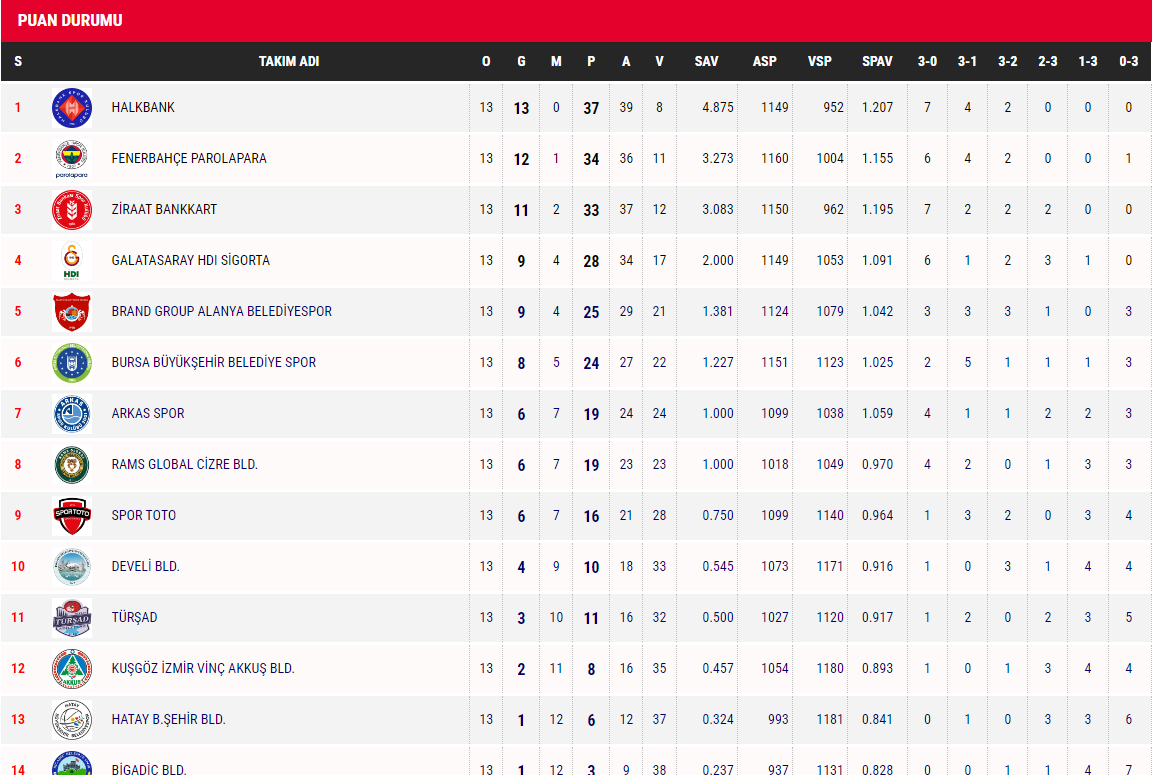Click the PUAN DURUMU heading

(x=70, y=20)
